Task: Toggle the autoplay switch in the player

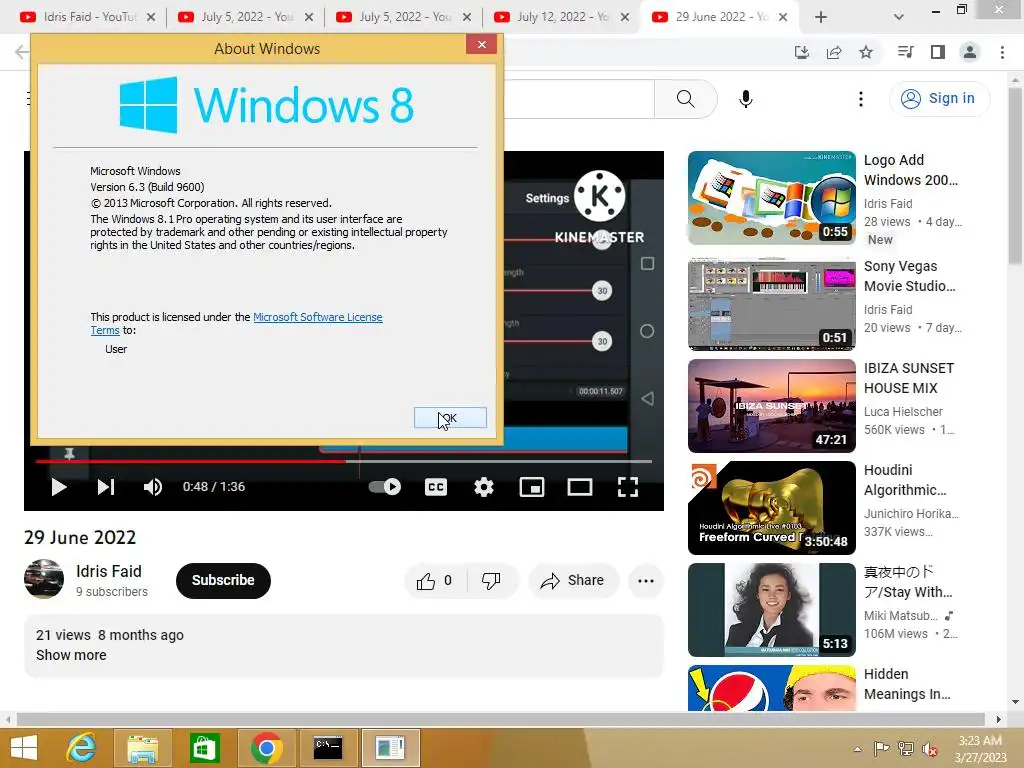Action: point(385,487)
